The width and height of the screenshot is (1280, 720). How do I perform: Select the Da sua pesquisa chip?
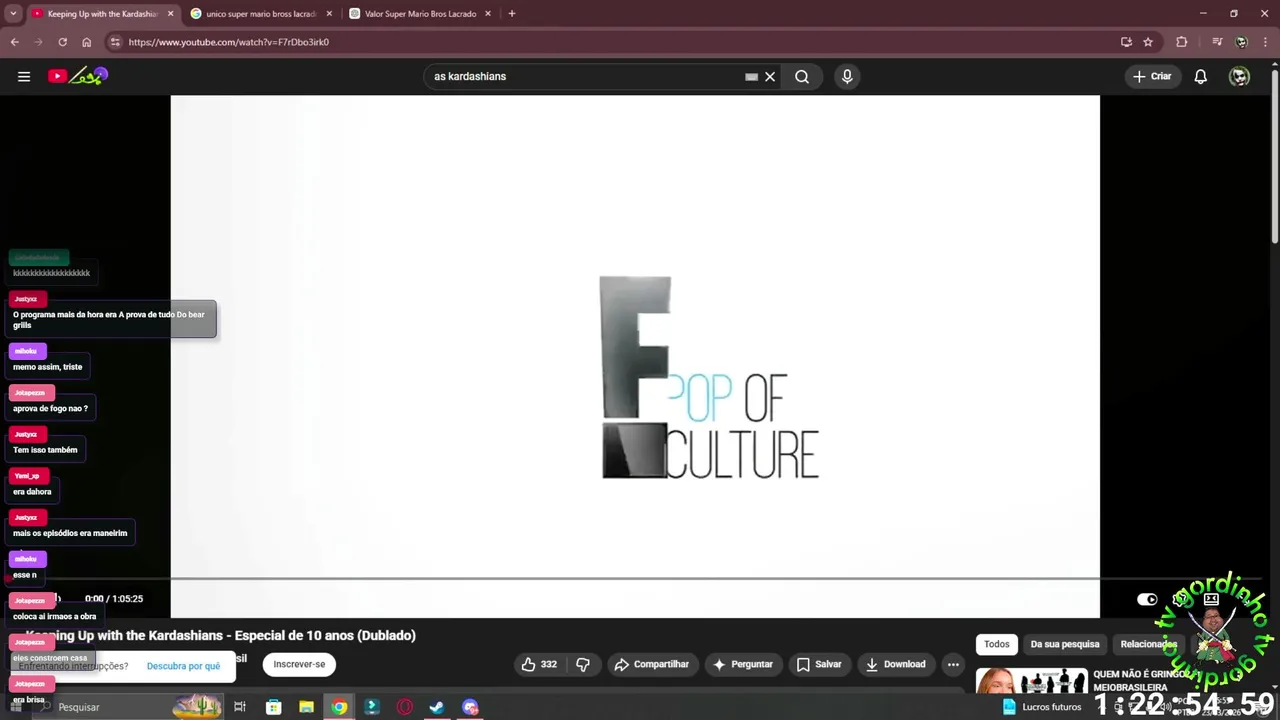tap(1065, 644)
